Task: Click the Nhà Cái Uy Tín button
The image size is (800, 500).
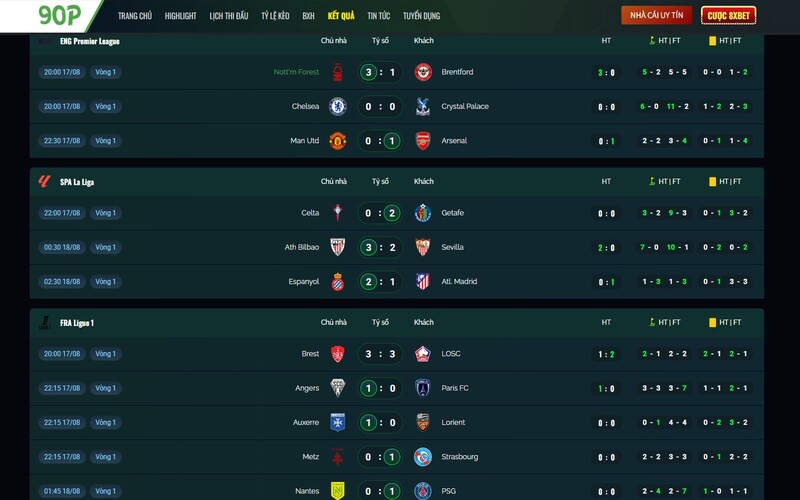Action: 656,15
